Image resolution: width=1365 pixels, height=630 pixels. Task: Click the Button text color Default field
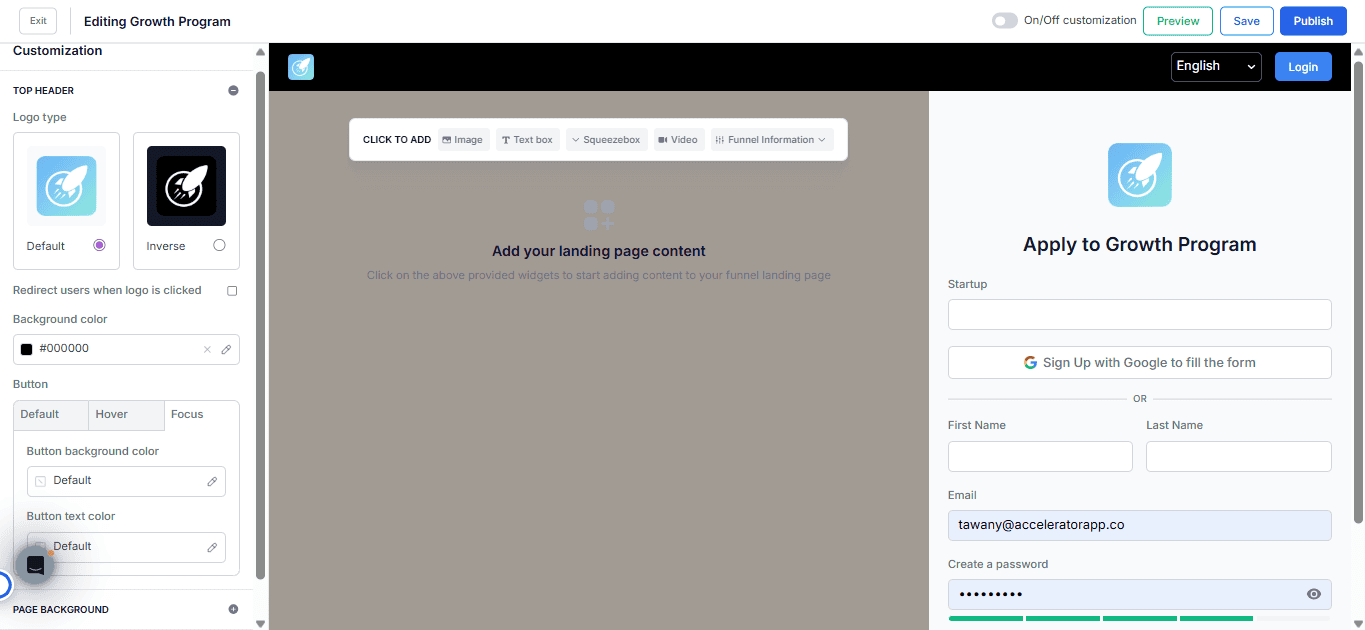click(x=126, y=547)
